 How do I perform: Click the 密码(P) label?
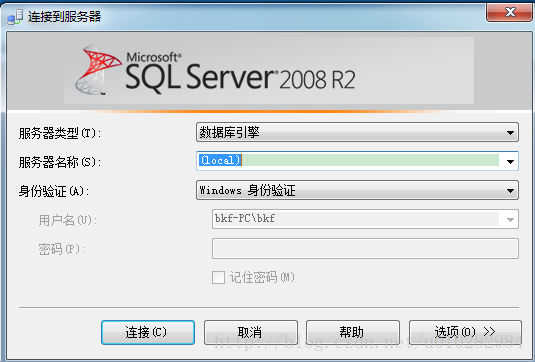click(61, 249)
